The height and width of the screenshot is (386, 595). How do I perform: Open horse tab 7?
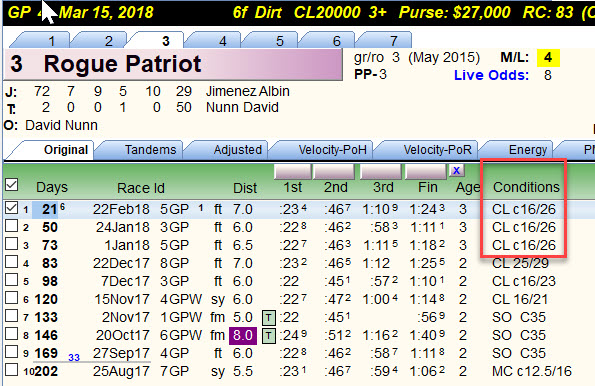click(383, 40)
